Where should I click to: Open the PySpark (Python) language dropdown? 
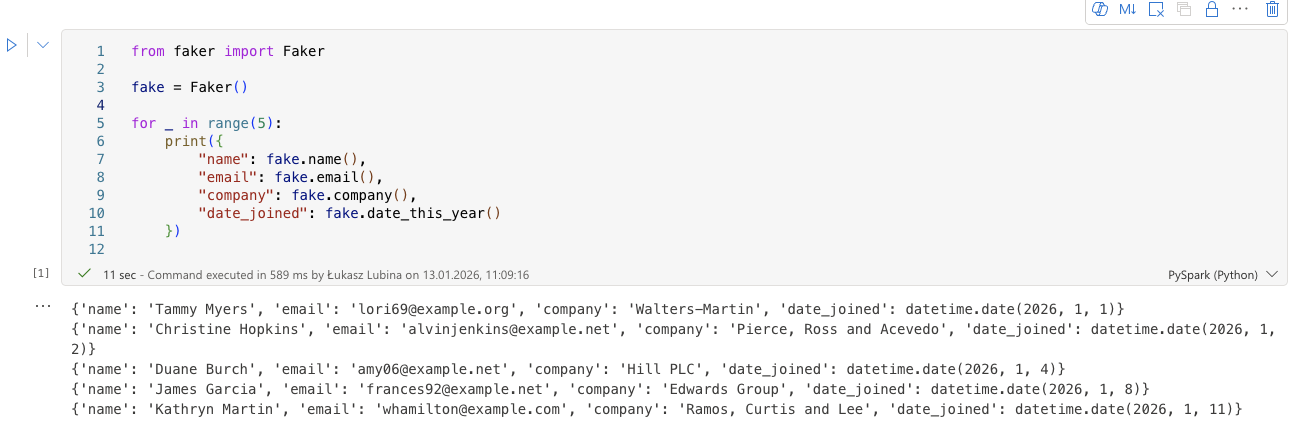(x=1223, y=274)
